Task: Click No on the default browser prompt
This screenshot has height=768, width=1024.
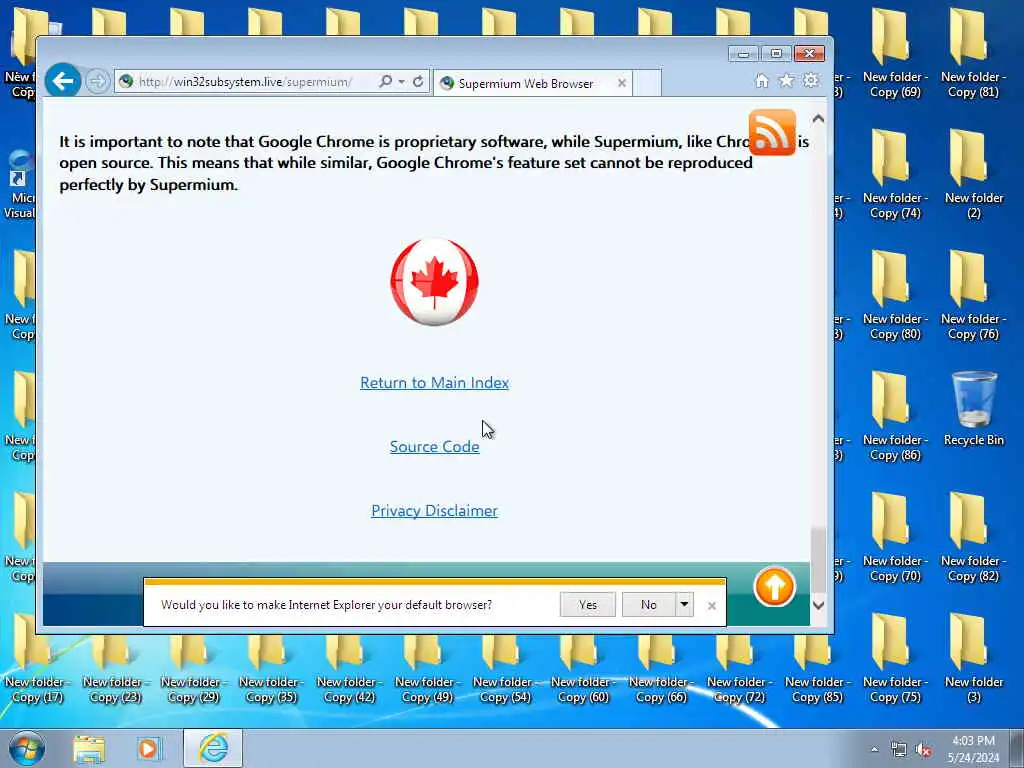Action: click(x=648, y=605)
